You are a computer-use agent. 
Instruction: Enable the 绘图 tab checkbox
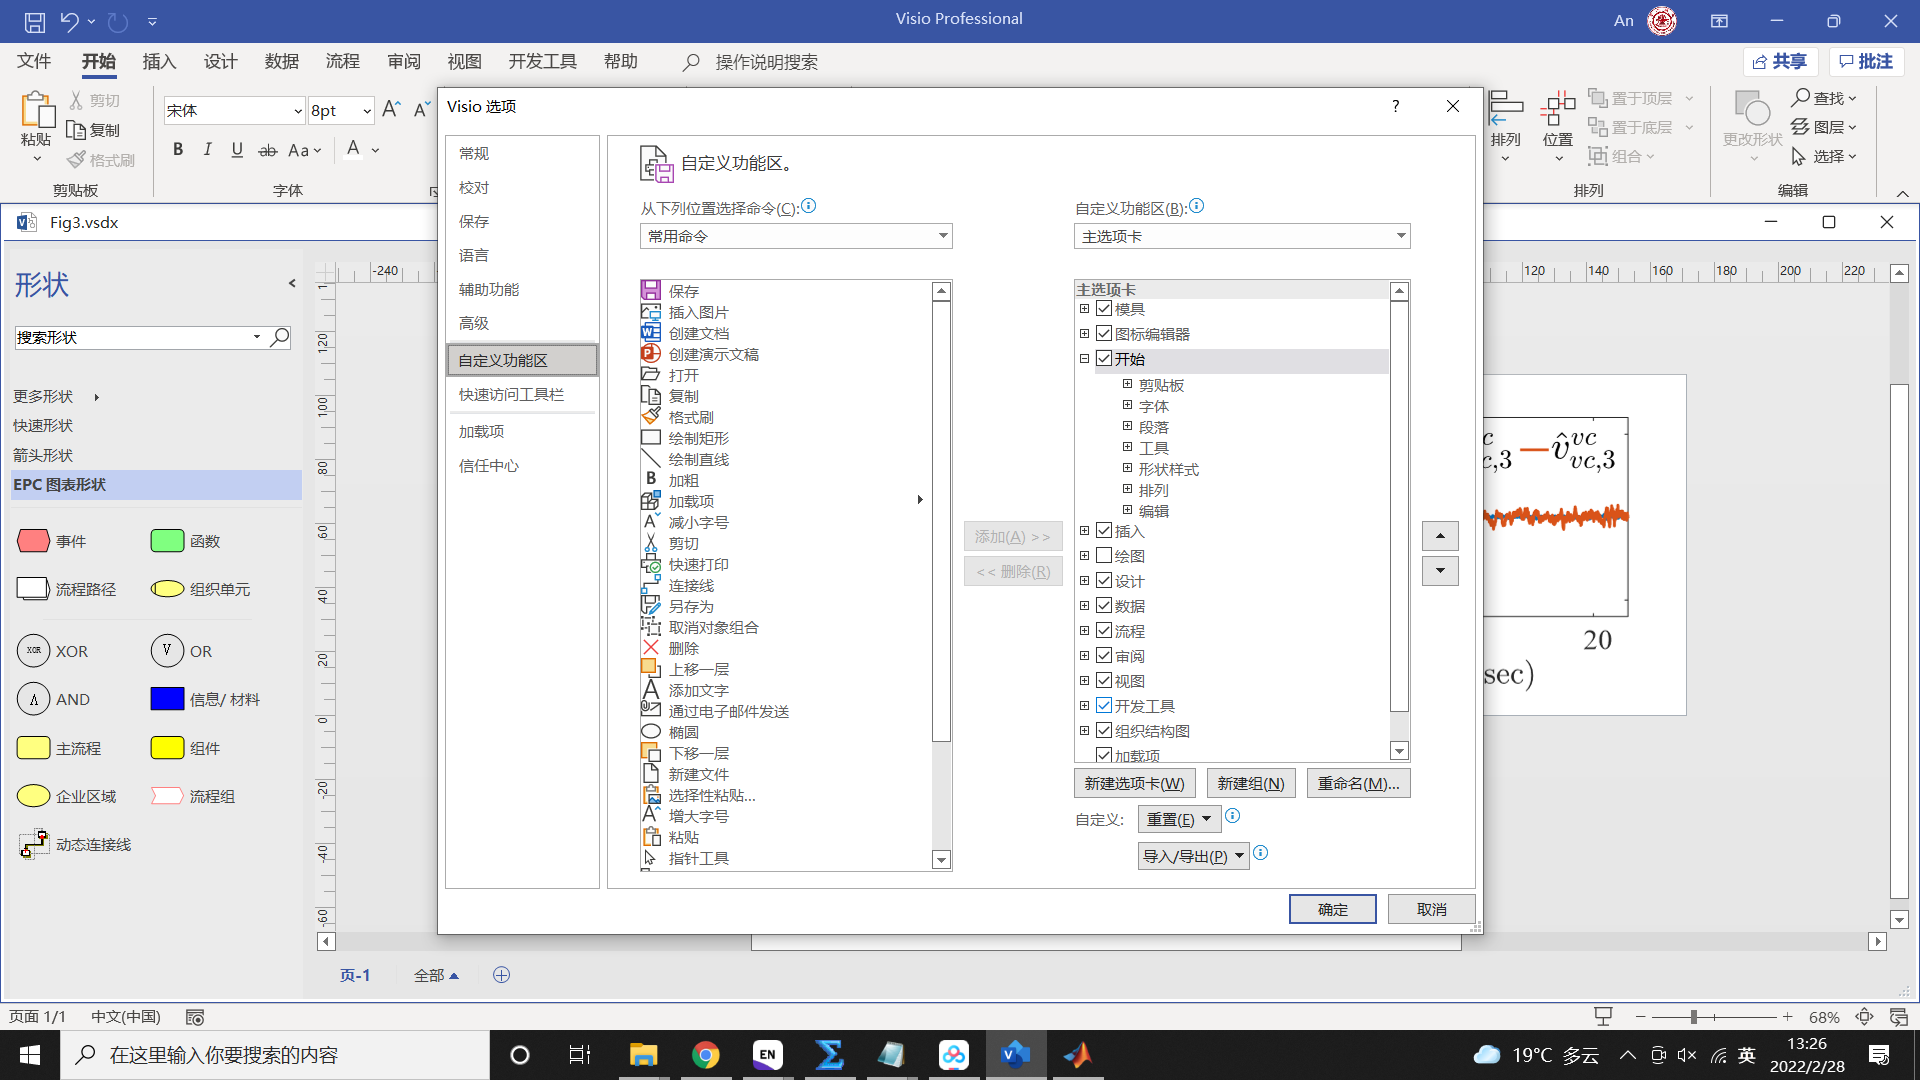(x=1104, y=555)
